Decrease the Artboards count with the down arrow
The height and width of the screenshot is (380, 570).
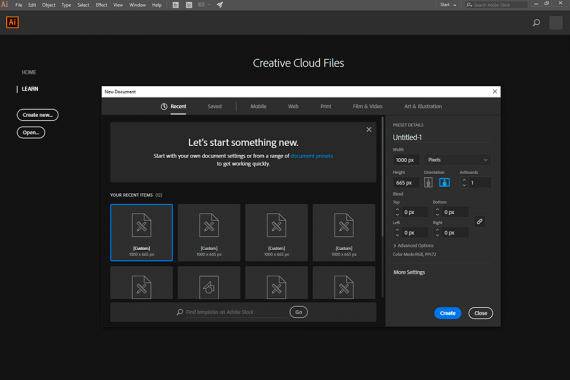coord(464,185)
